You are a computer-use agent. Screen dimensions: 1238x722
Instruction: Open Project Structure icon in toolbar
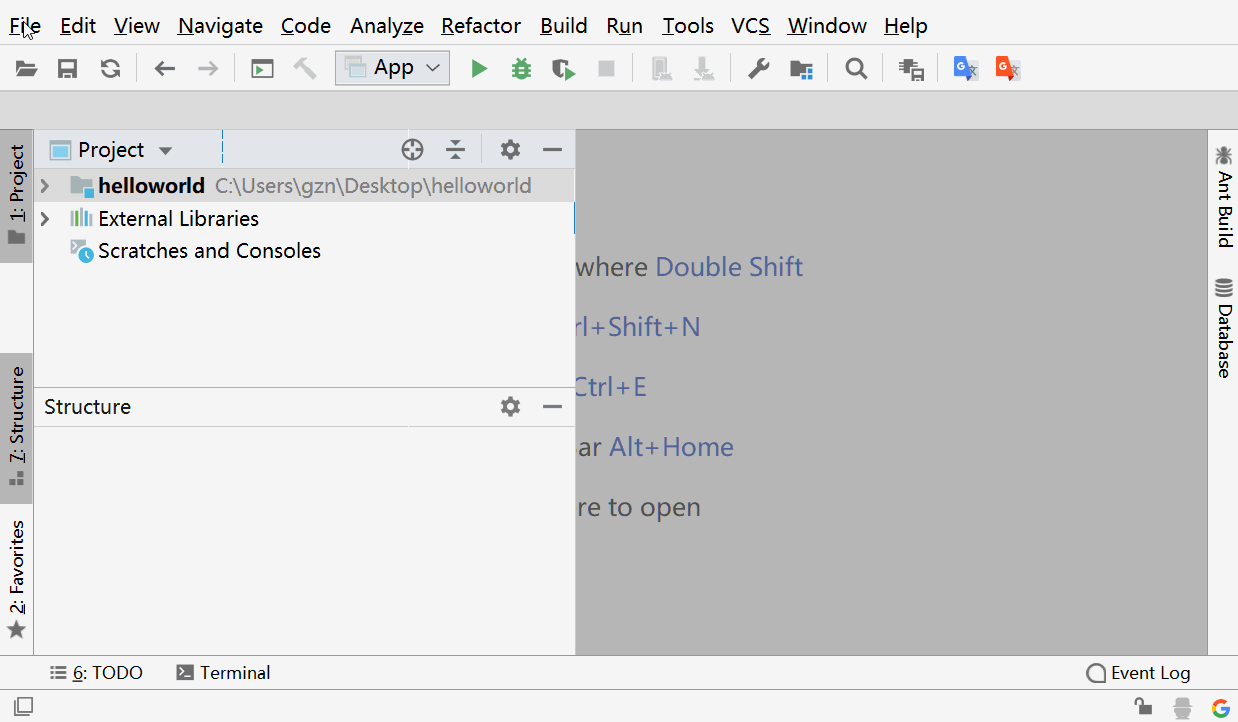pos(801,69)
